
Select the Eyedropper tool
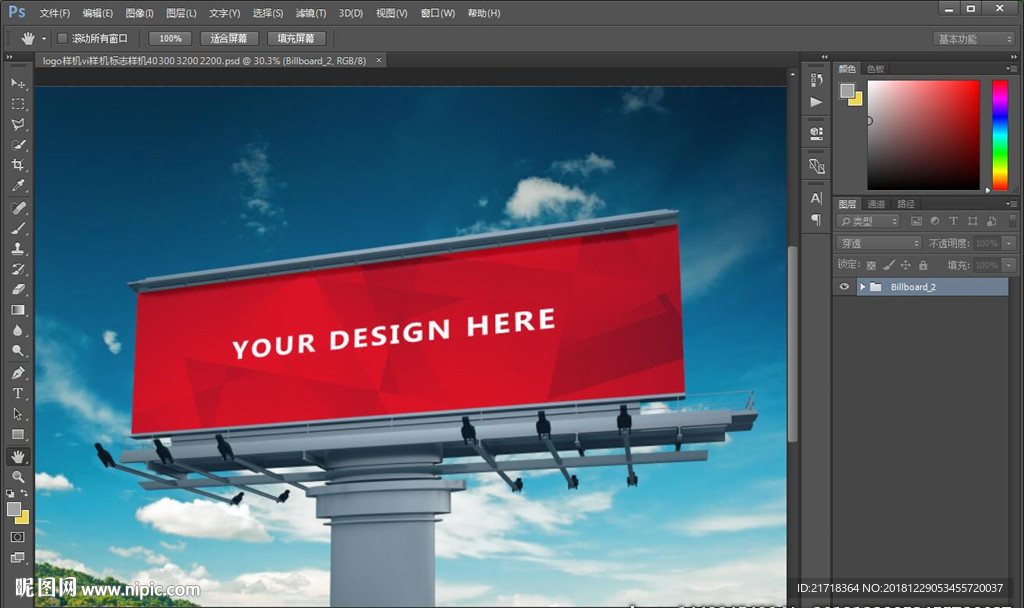[18, 186]
